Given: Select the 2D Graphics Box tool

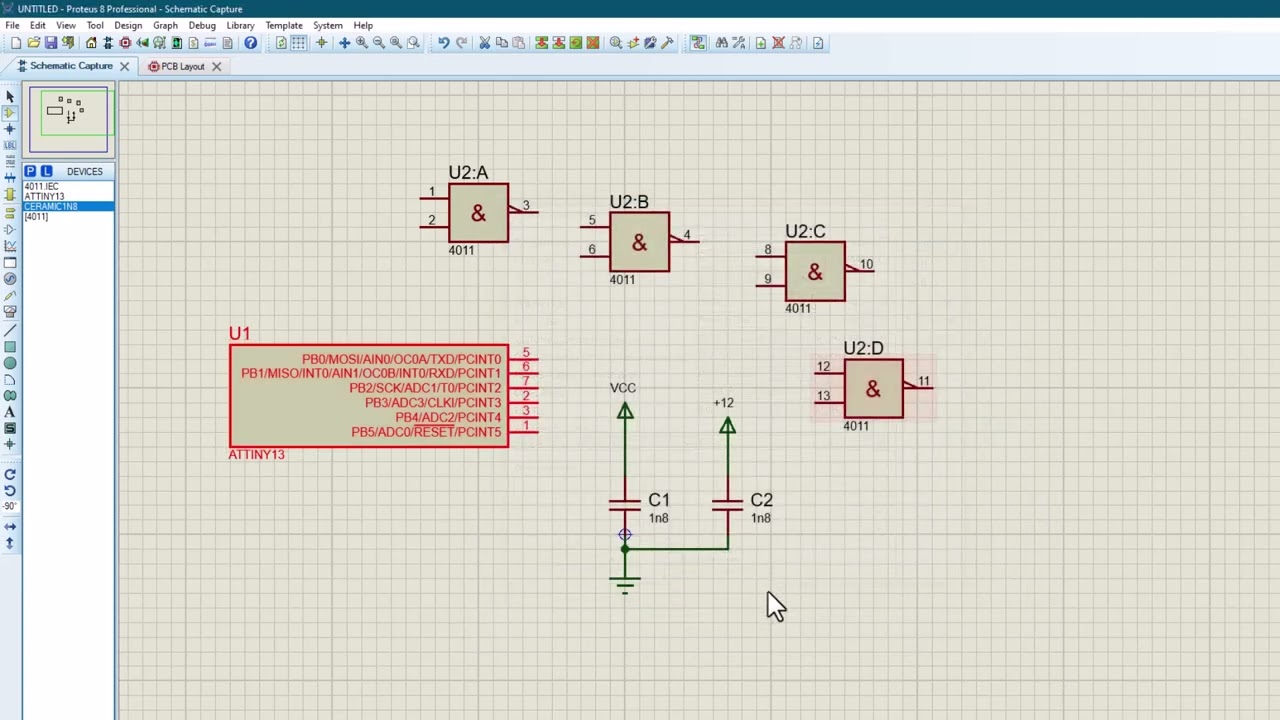Looking at the screenshot, I should pos(10,347).
